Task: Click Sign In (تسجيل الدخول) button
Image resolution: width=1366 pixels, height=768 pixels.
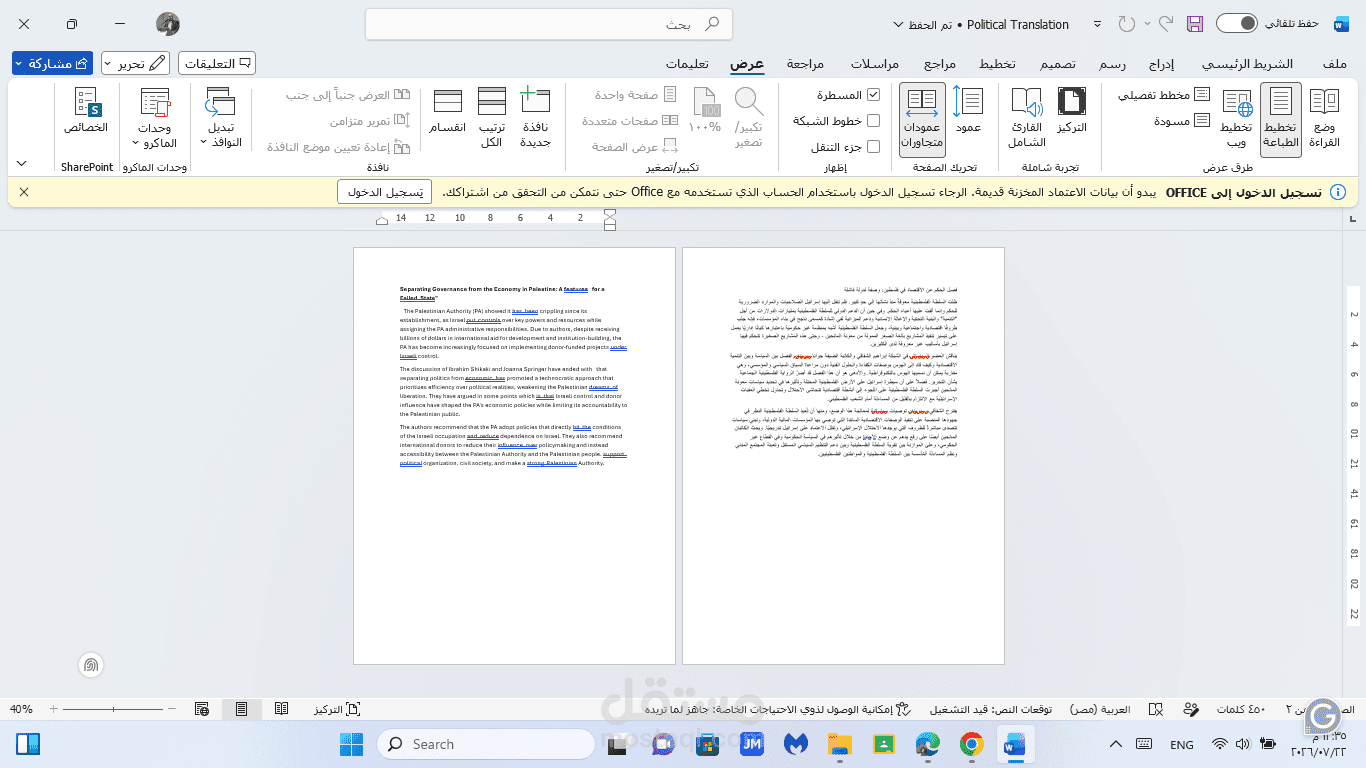Action: pyautogui.click(x=384, y=191)
